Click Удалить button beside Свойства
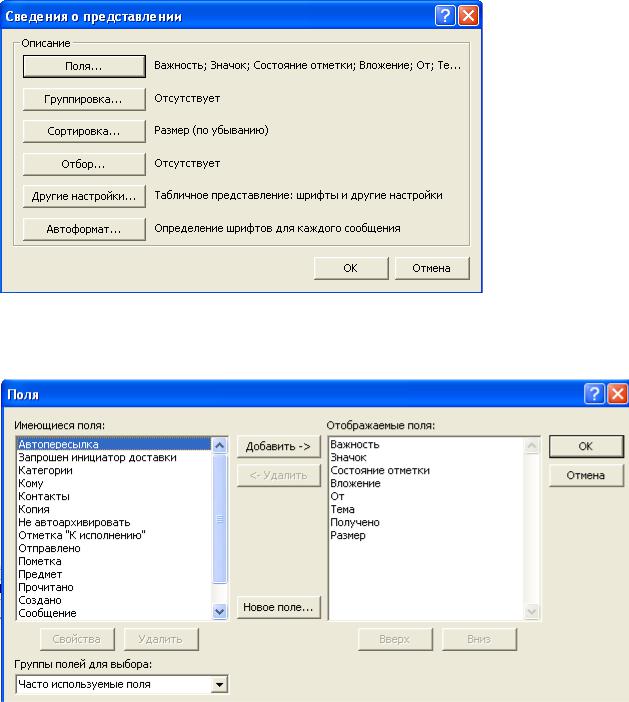 (x=161, y=639)
